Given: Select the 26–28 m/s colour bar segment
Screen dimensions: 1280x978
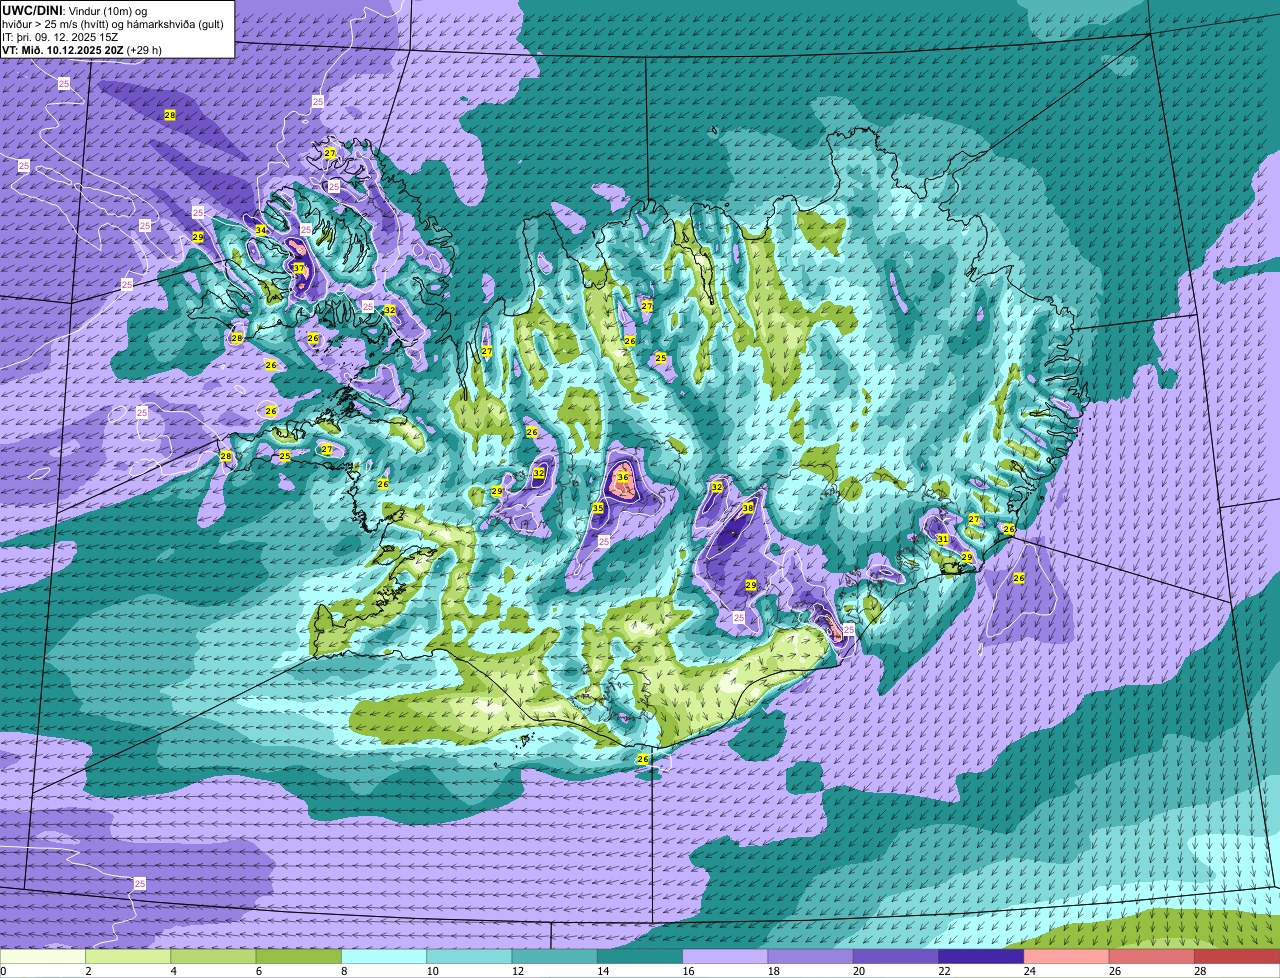Looking at the screenshot, I should click(x=1151, y=957).
